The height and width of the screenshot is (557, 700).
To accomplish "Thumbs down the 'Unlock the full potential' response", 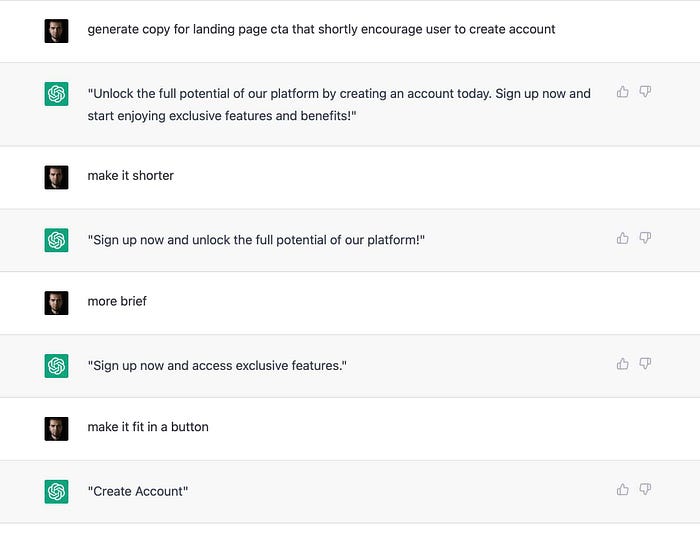I will (x=645, y=92).
